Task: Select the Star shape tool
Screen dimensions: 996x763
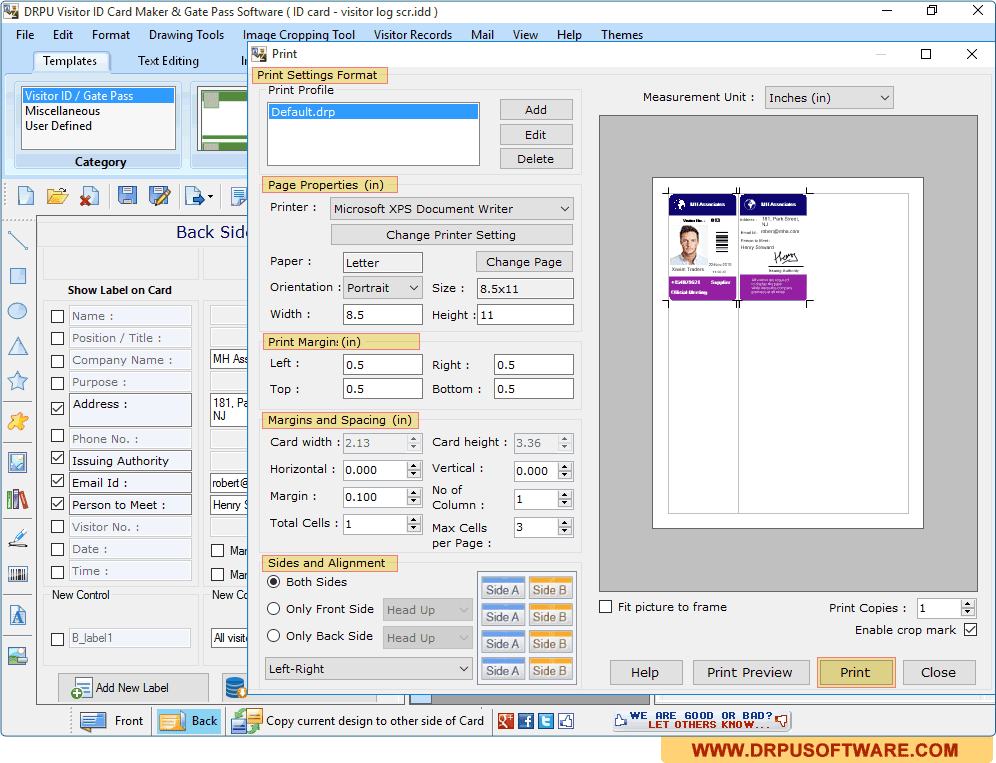Action: 16,380
